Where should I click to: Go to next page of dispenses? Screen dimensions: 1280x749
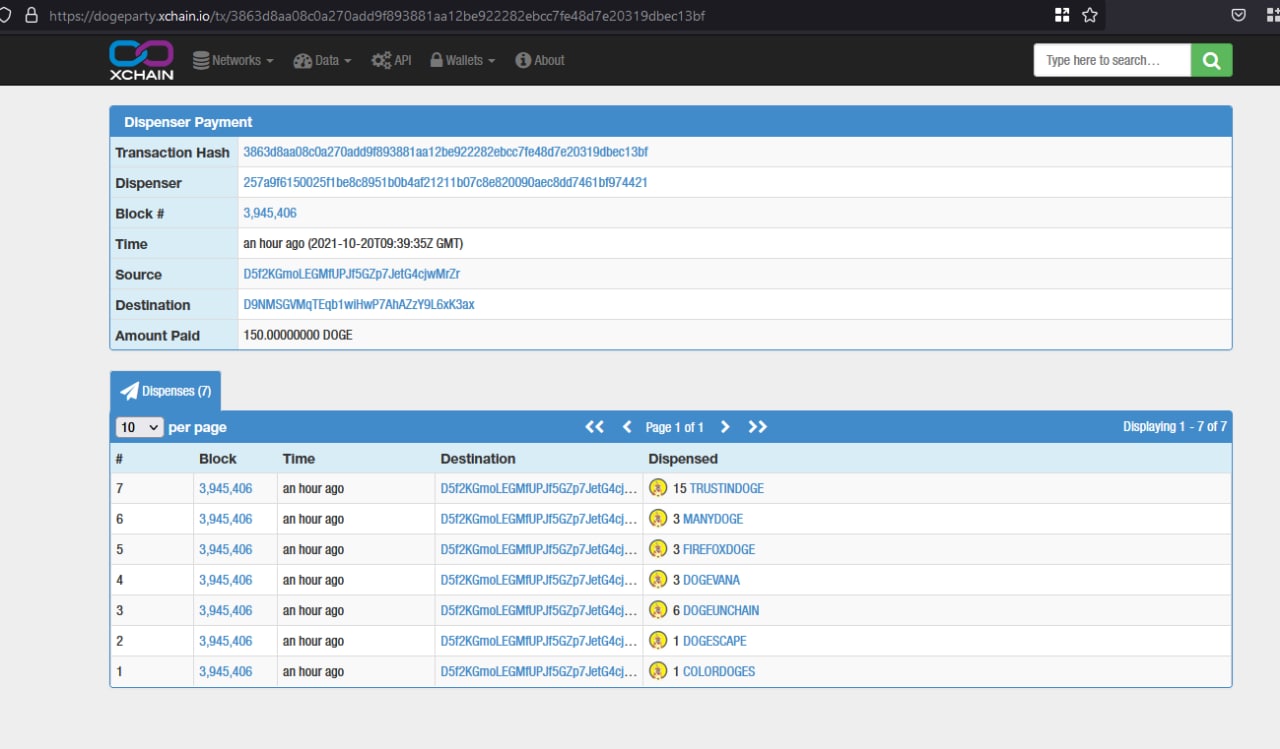pos(725,427)
